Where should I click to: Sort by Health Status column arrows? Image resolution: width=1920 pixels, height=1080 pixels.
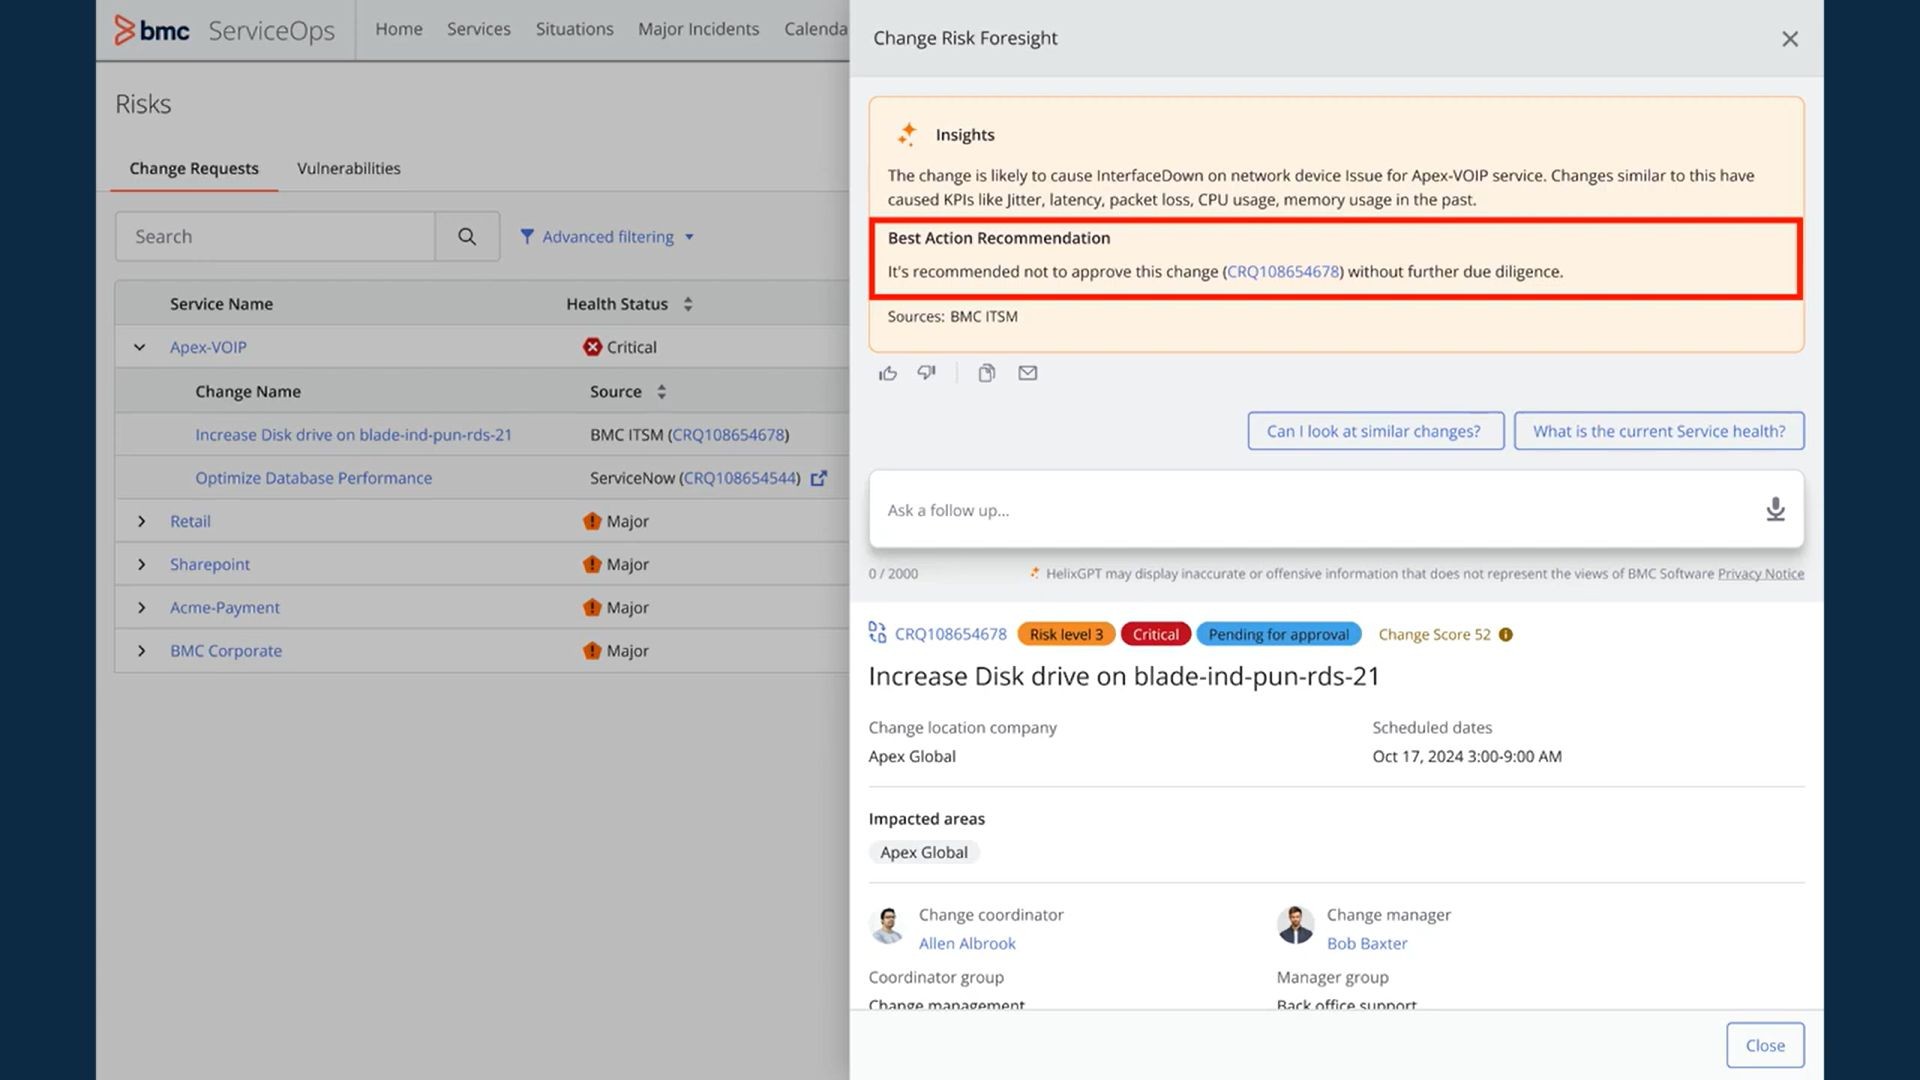688,304
